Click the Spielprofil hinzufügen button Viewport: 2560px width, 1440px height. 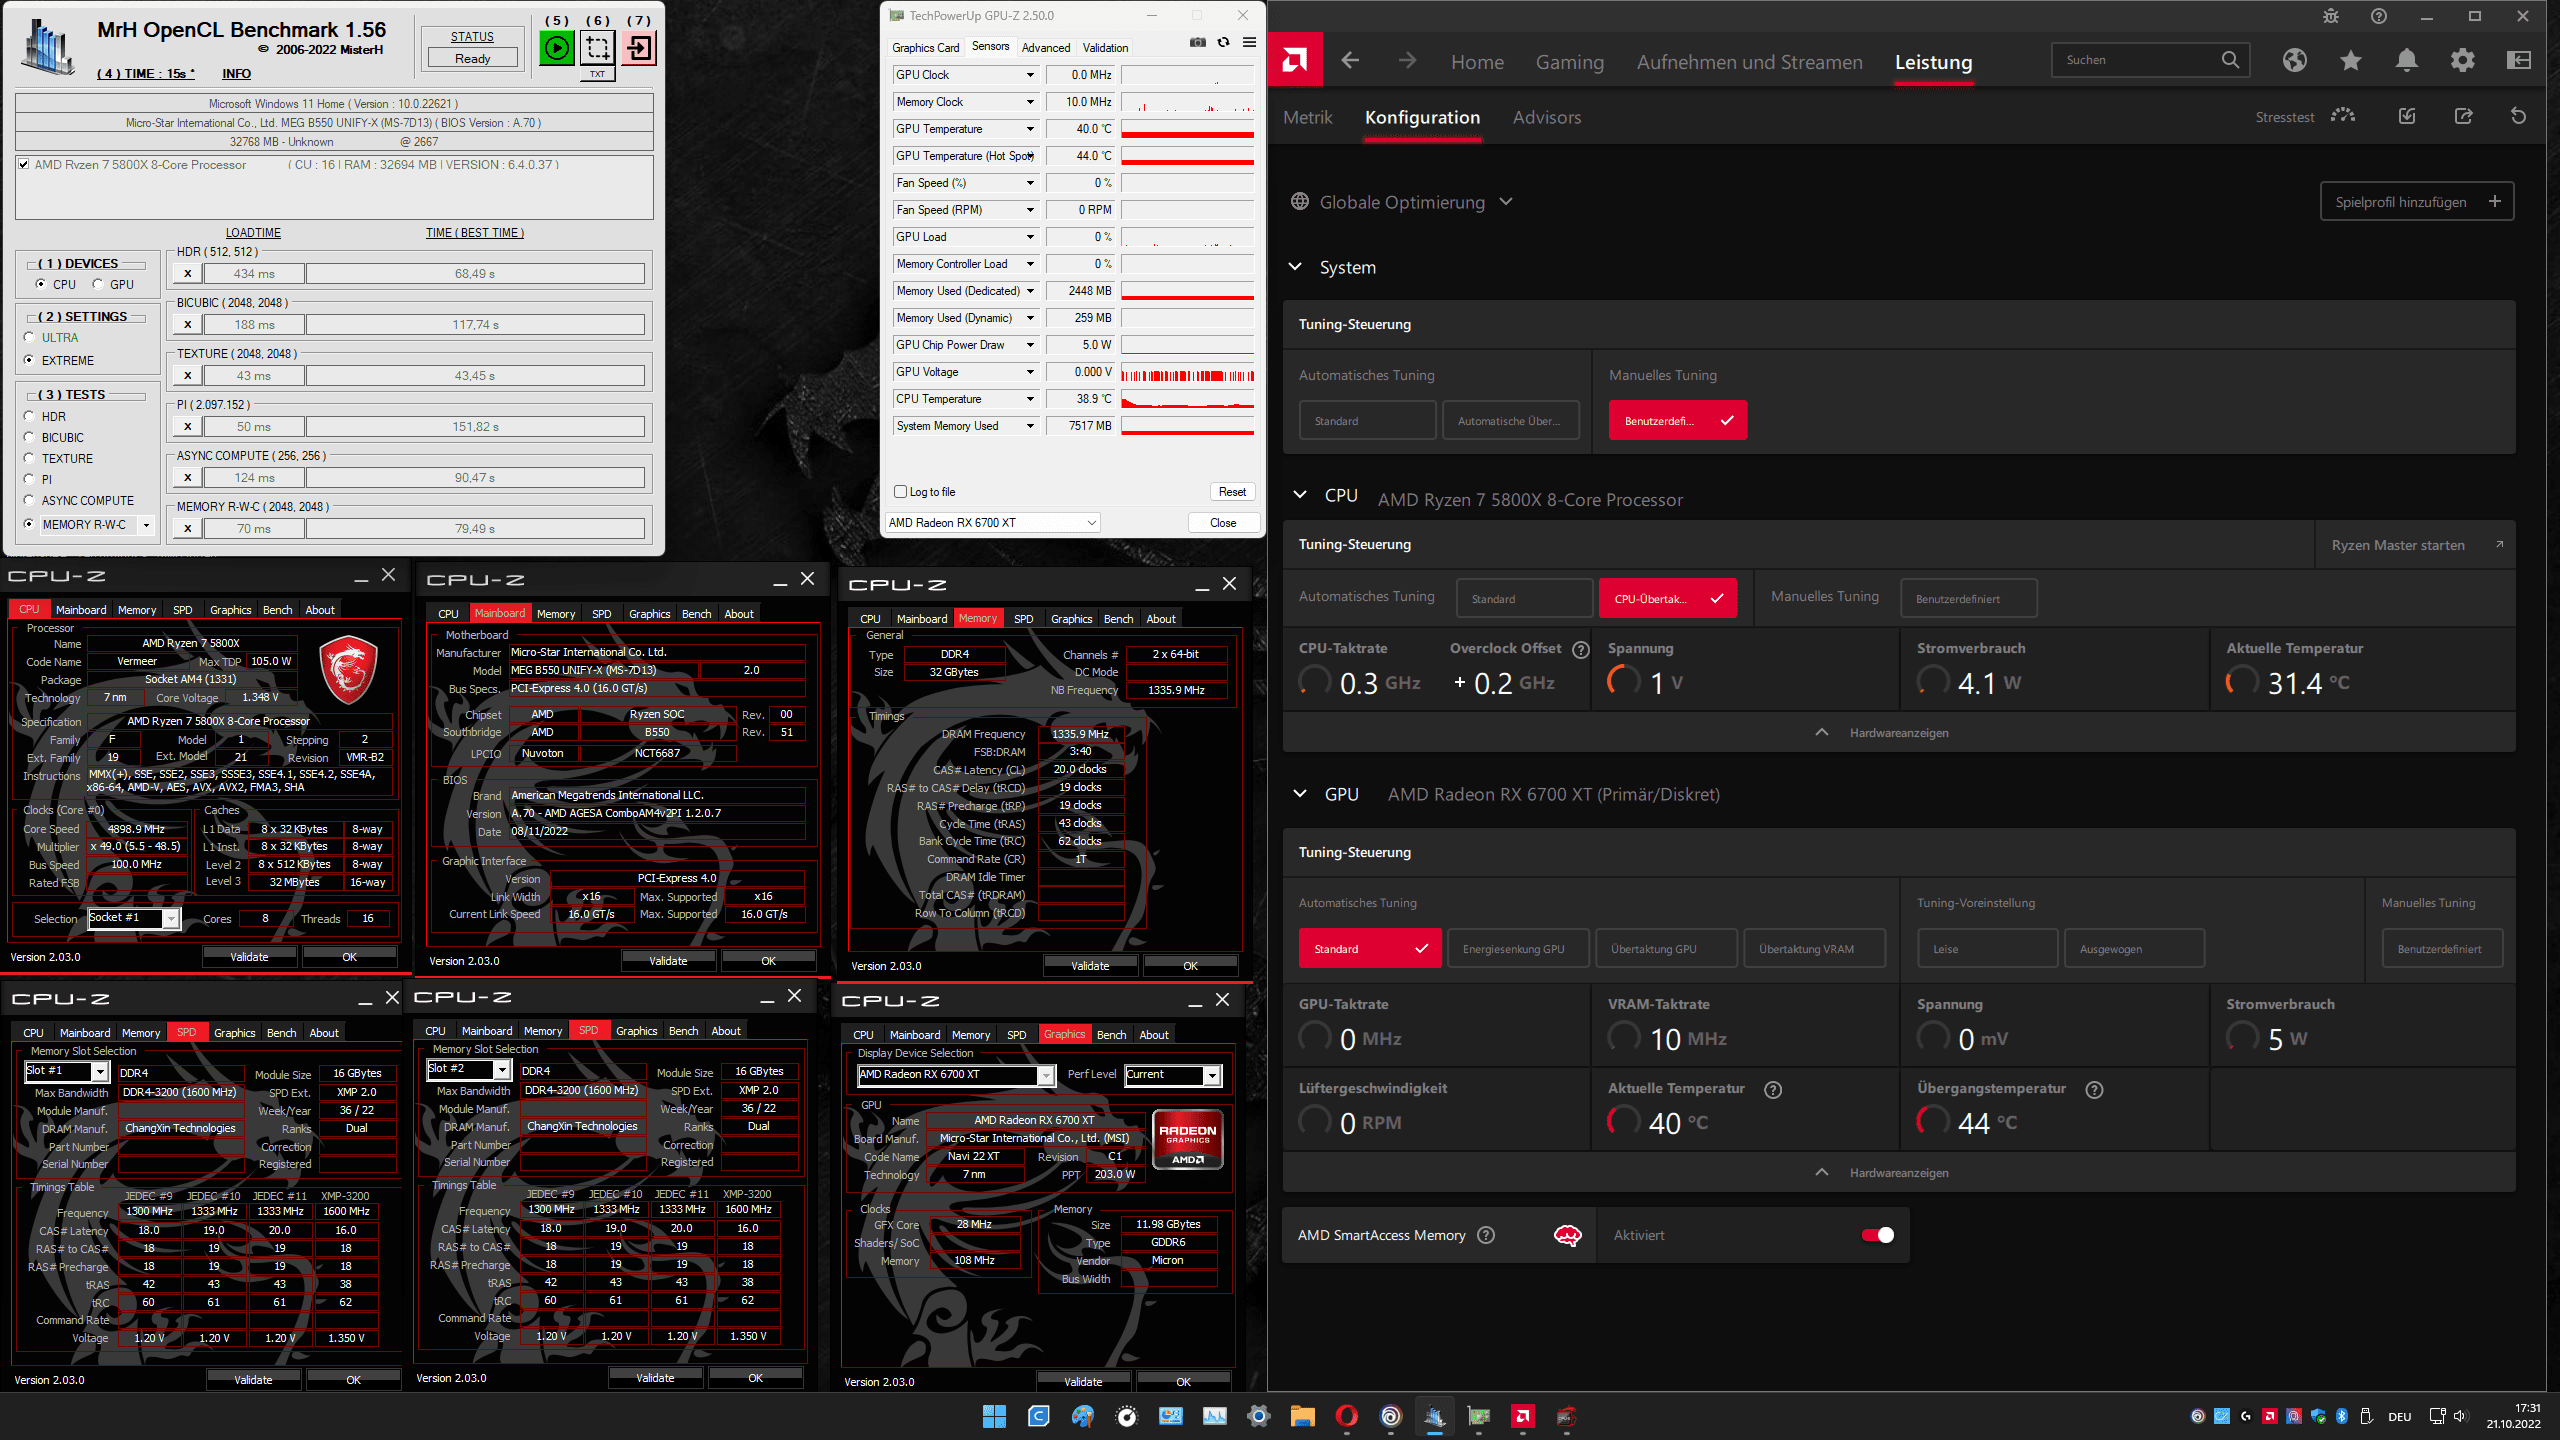(2415, 202)
